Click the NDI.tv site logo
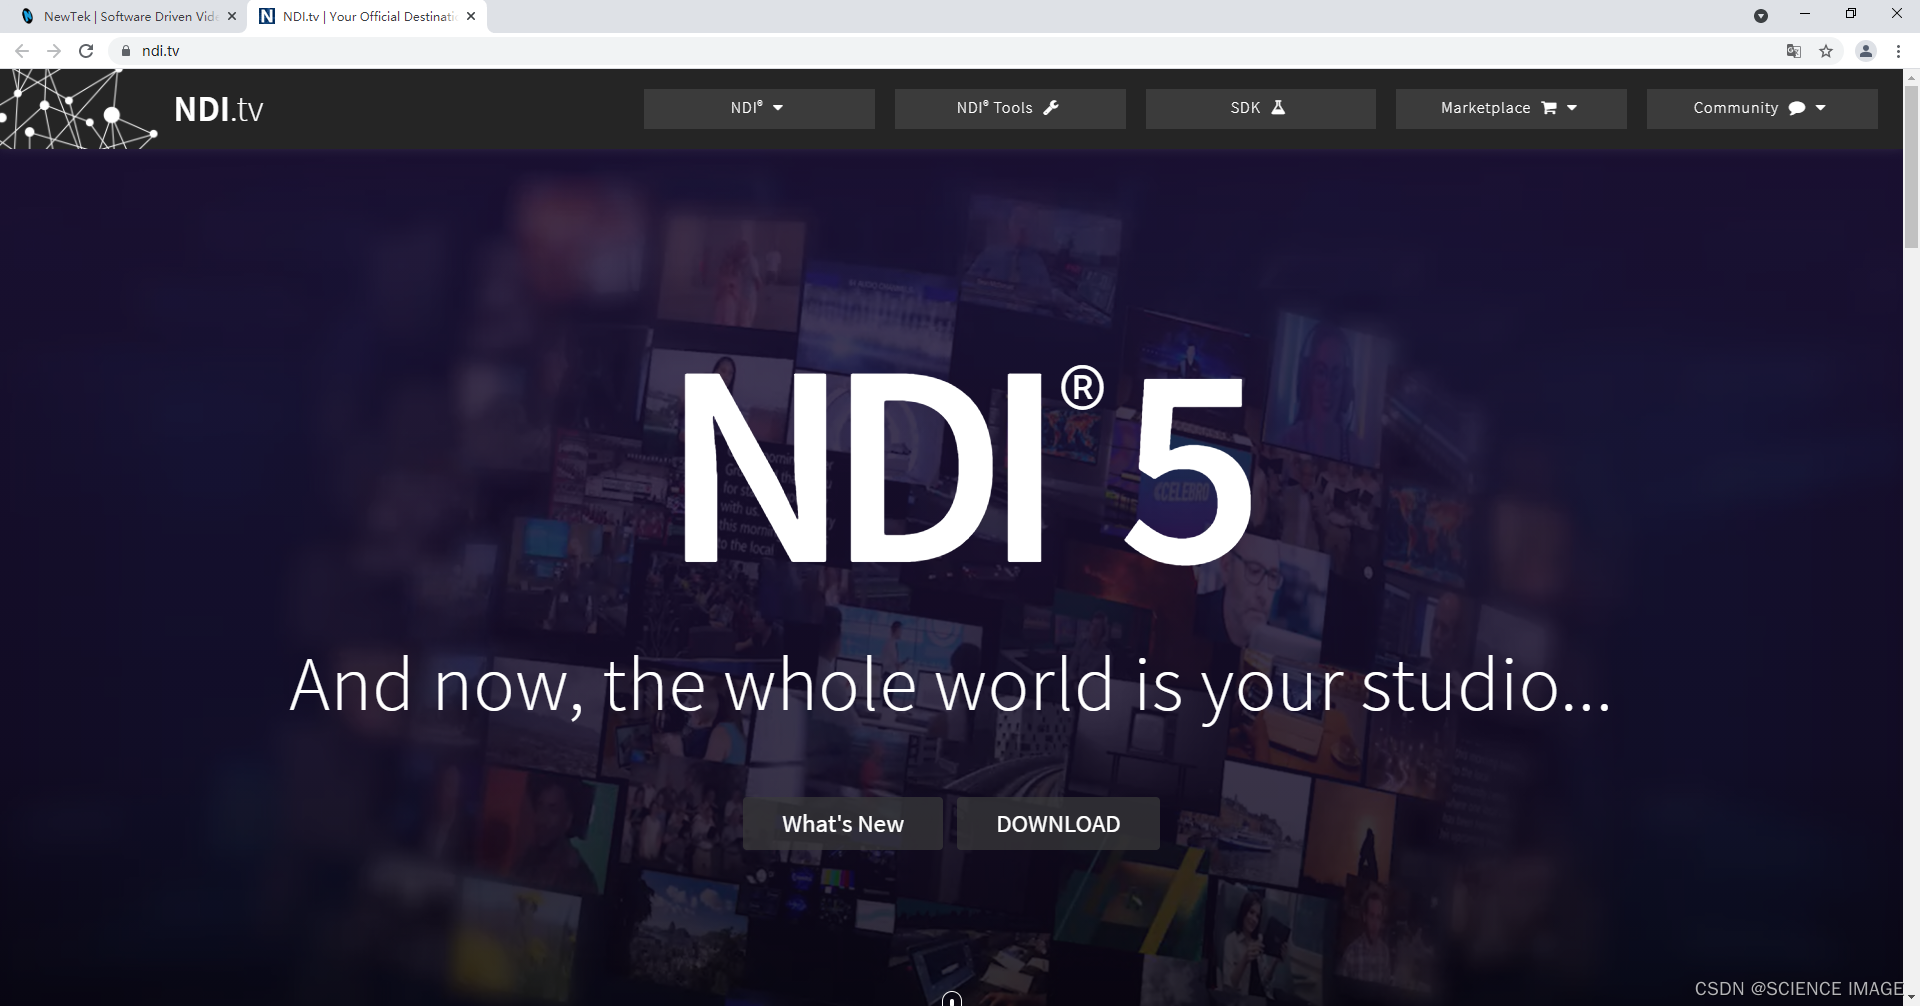1920x1006 pixels. (x=219, y=109)
